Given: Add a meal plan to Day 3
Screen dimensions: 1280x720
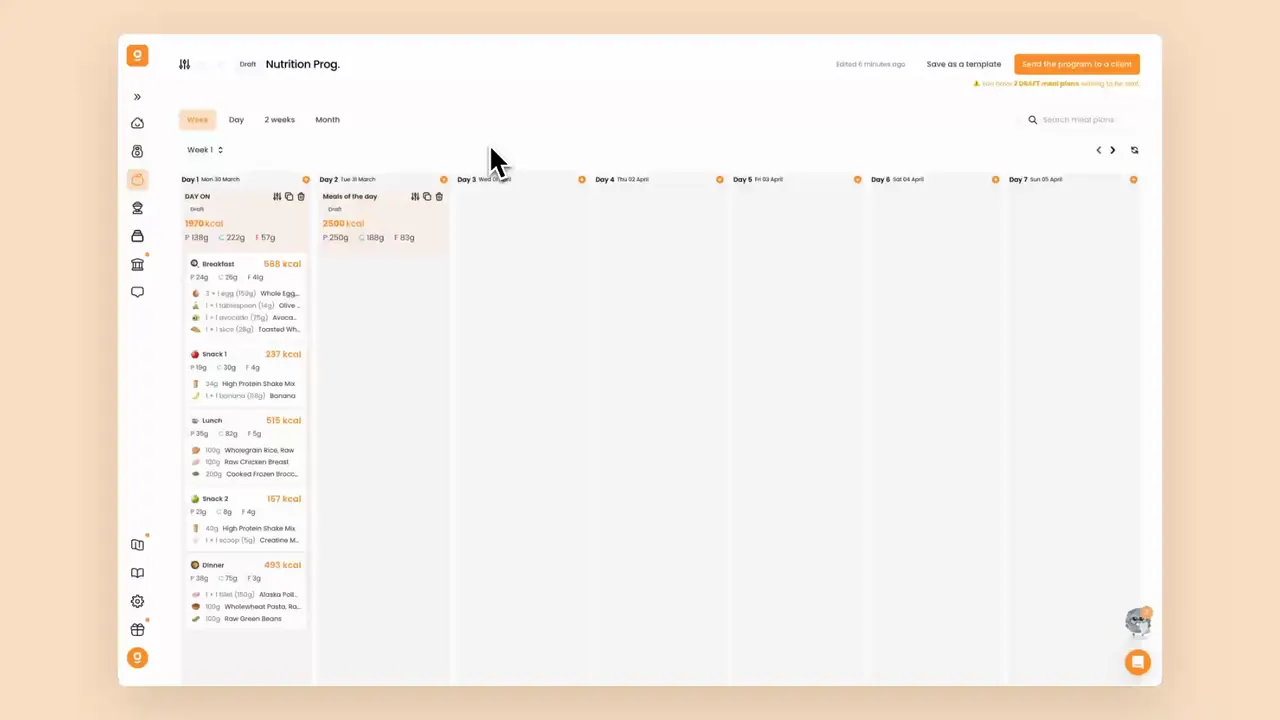Looking at the screenshot, I should tap(582, 179).
